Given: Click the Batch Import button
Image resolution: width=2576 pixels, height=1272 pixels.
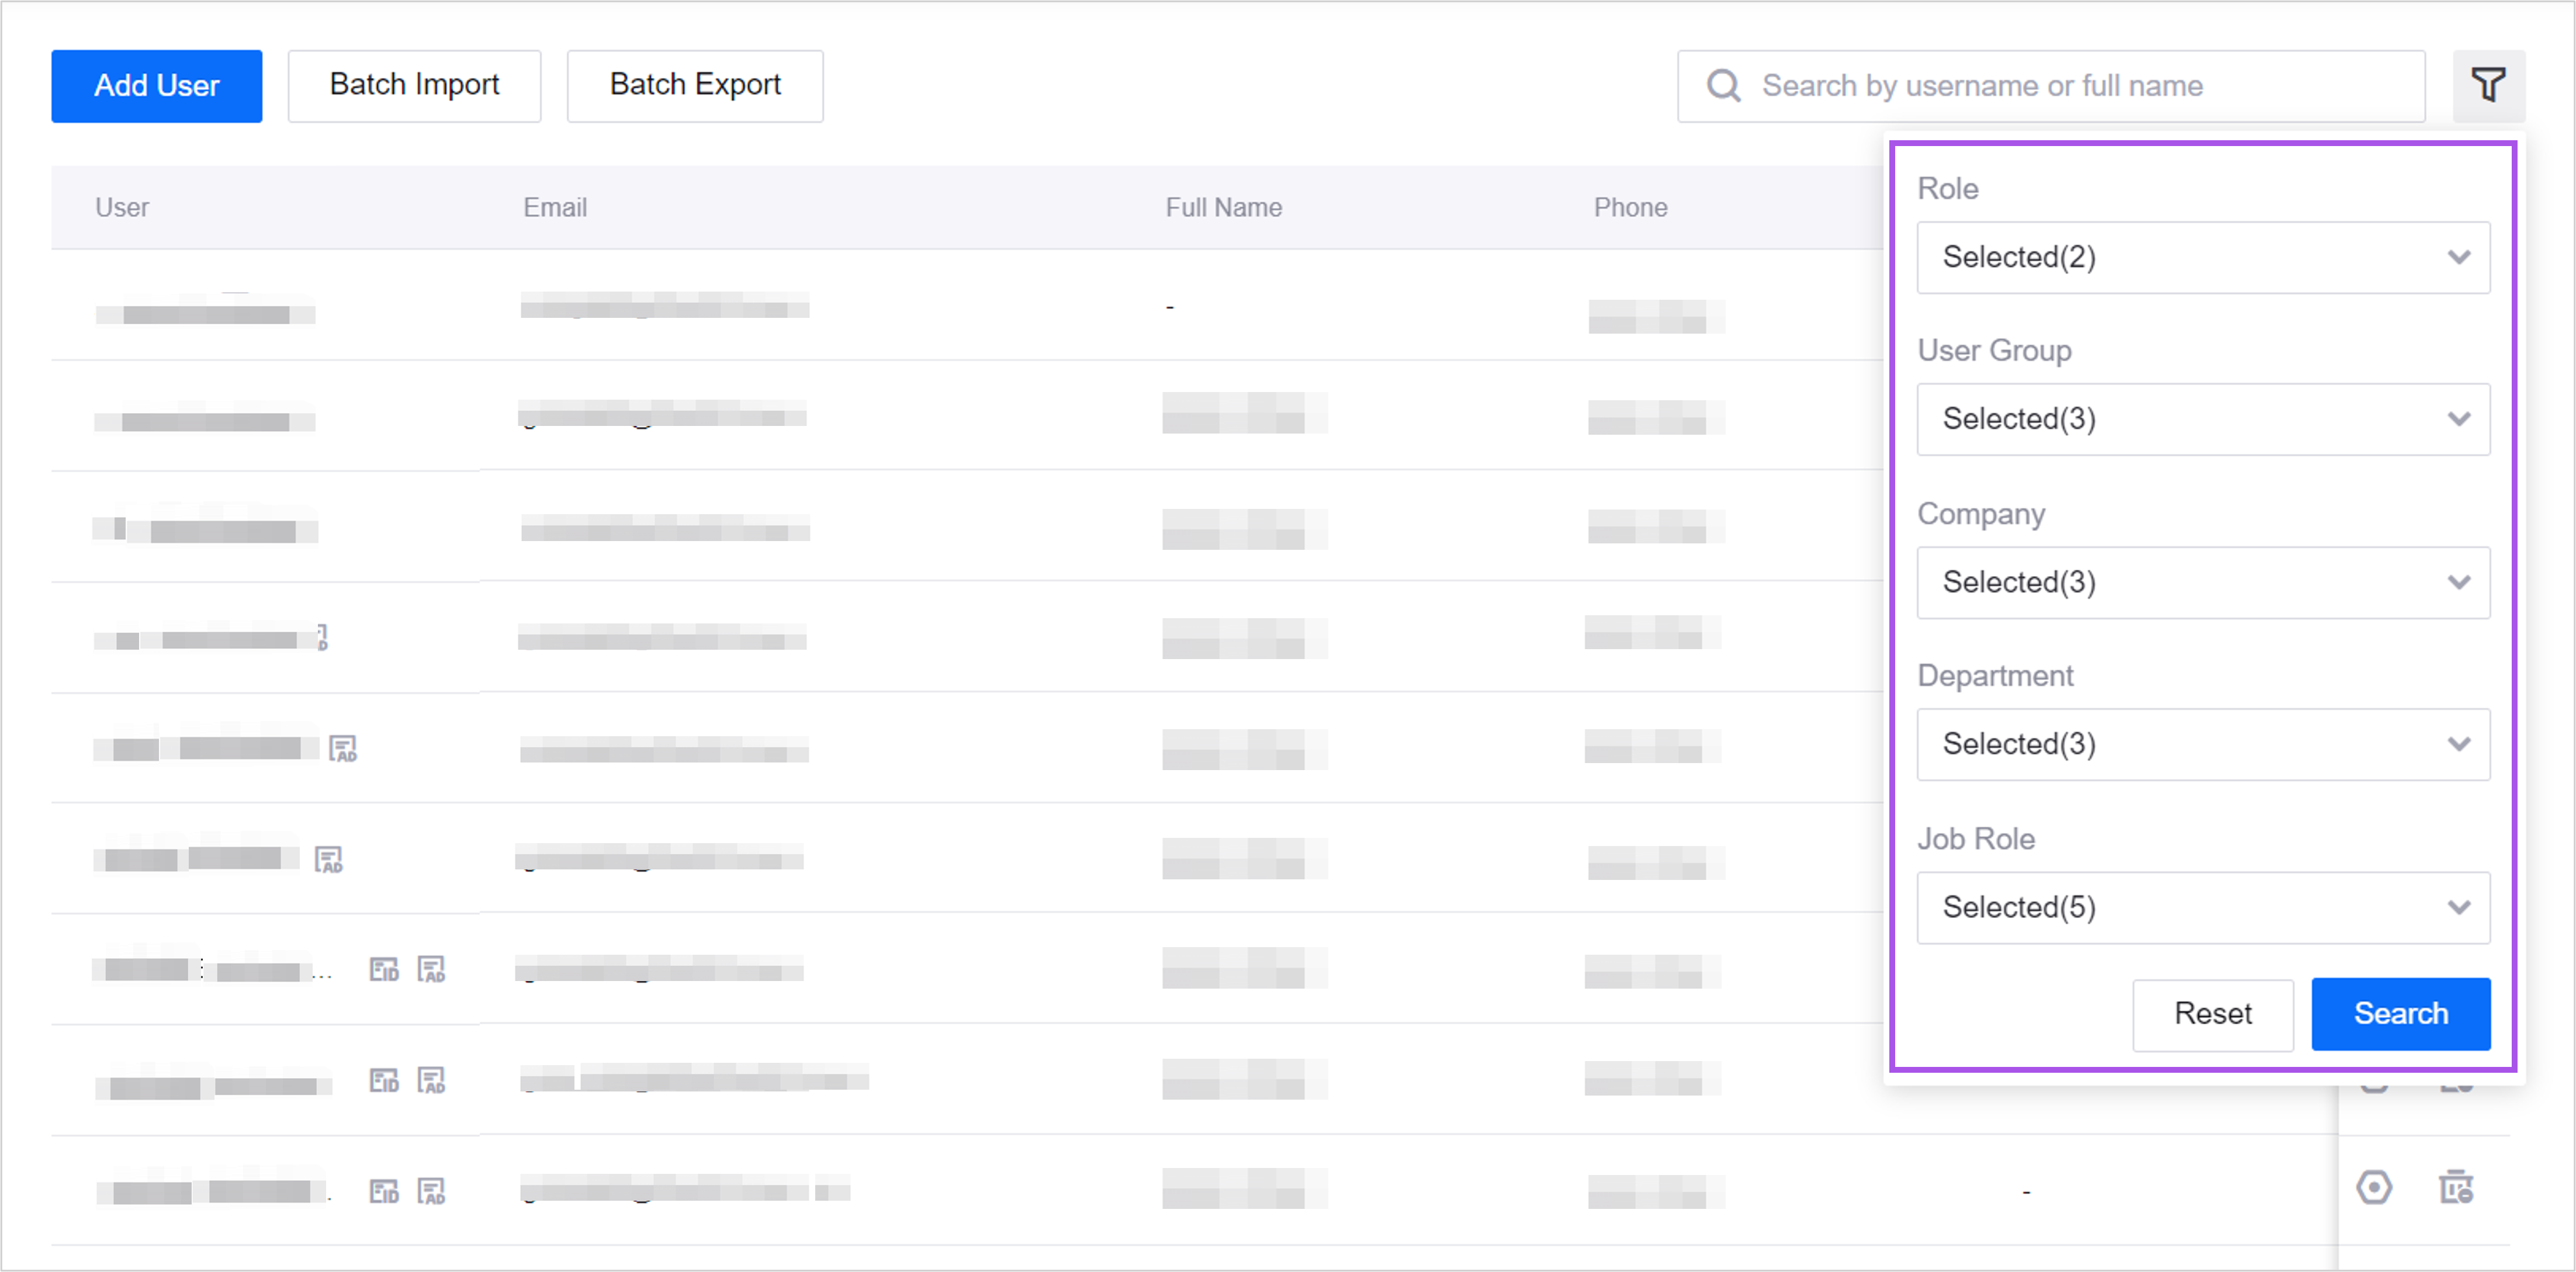Looking at the screenshot, I should 414,85.
